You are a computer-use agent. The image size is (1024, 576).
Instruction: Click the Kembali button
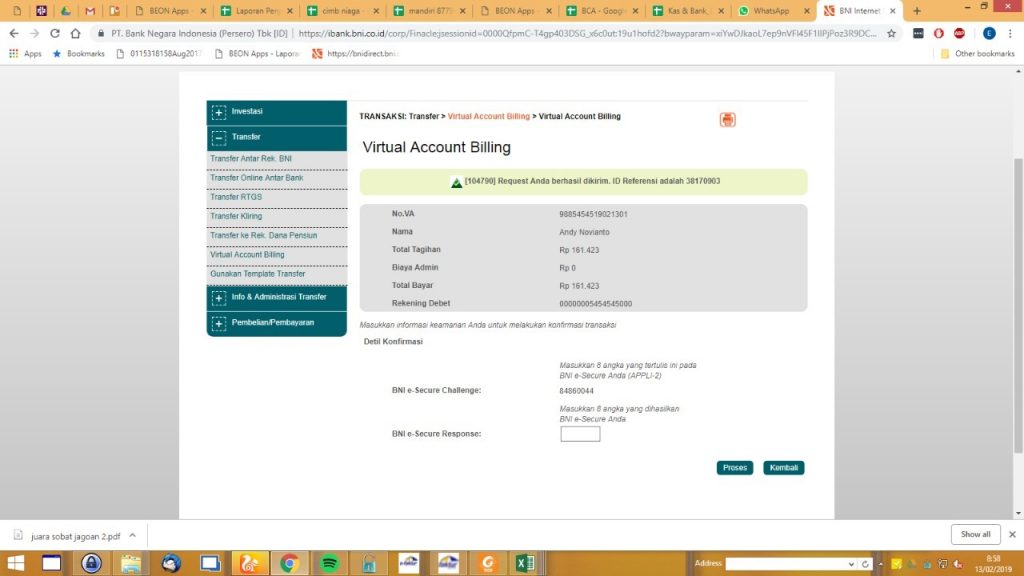[x=783, y=467]
